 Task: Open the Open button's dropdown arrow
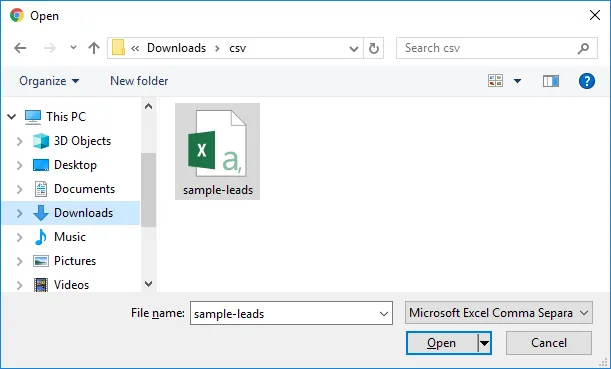tap(484, 343)
